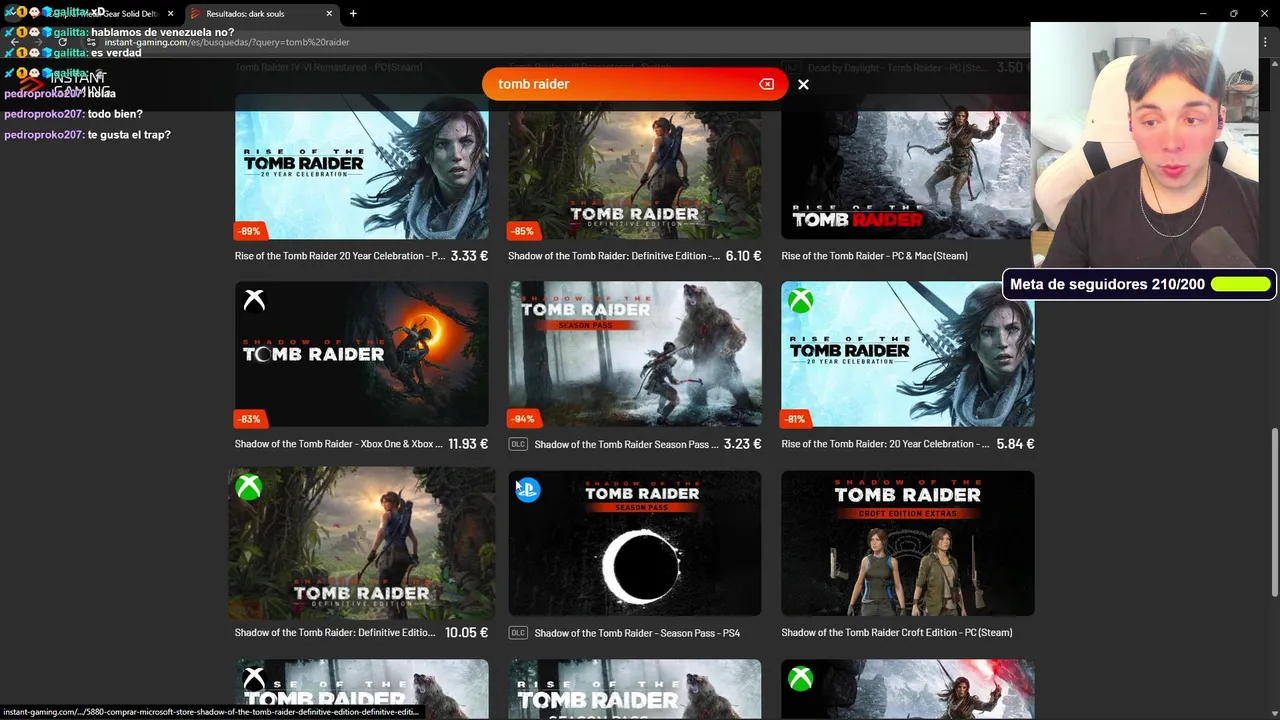Click the -85% discount badge

tap(522, 231)
